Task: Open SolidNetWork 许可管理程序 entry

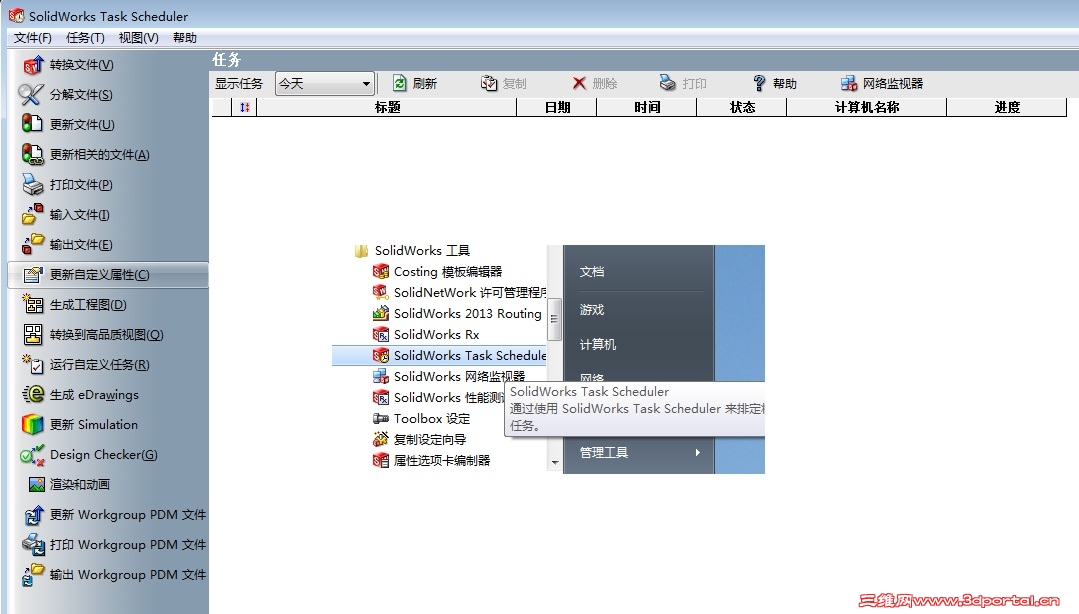Action: click(x=460, y=293)
